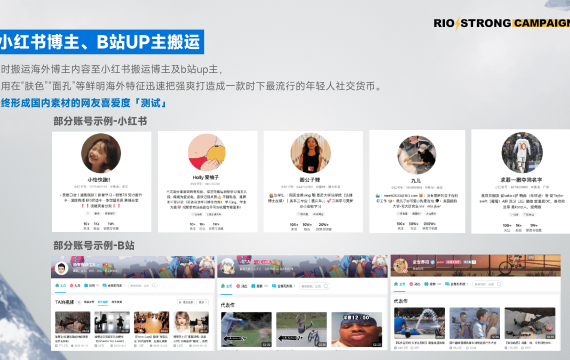The height and width of the screenshot is (360, 570).
Task: Click third B站 profile's Shiba dog avatar
Action: [x=401, y=266]
